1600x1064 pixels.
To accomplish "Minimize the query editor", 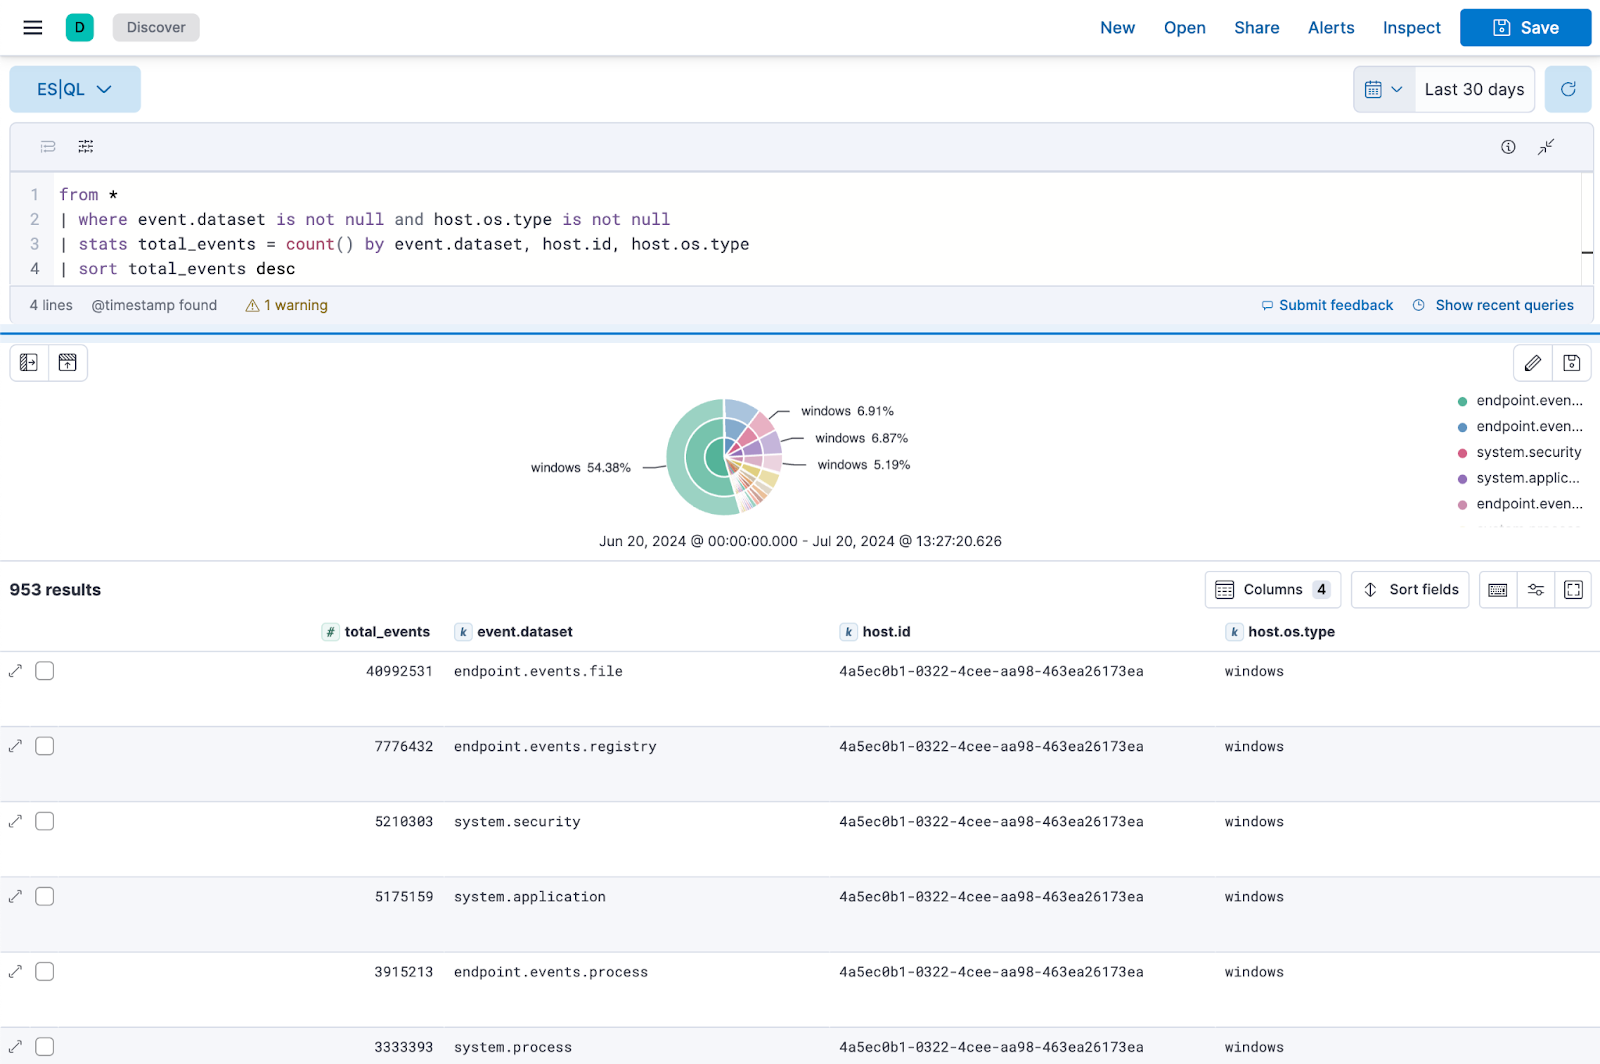I will (1546, 147).
